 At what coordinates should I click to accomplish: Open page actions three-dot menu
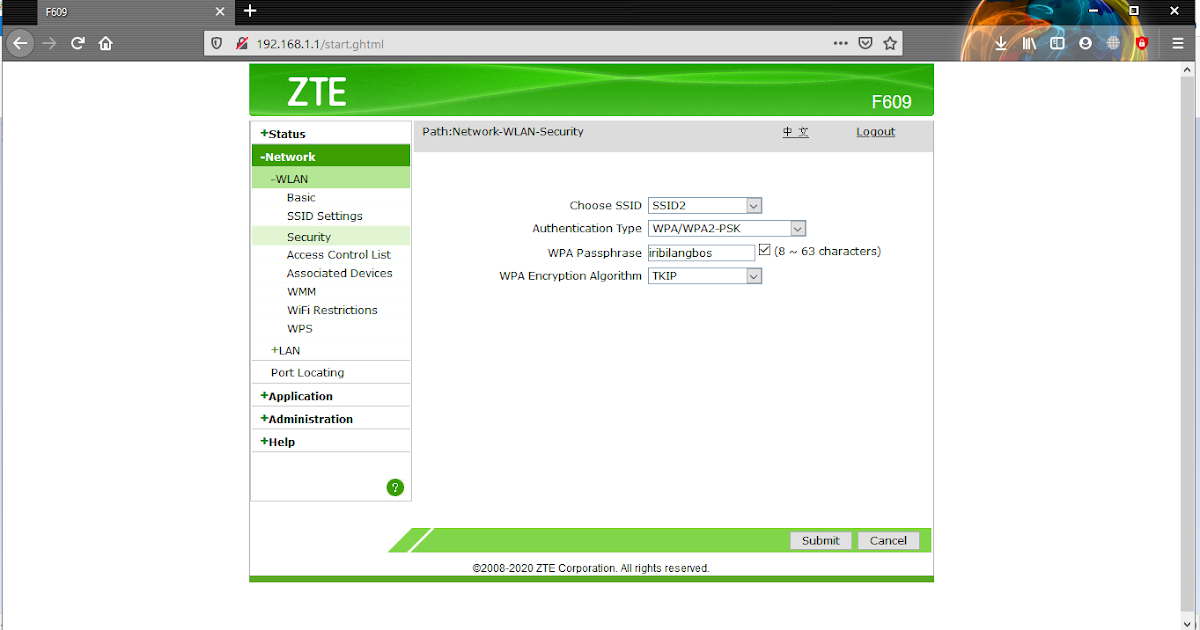pyautogui.click(x=841, y=43)
